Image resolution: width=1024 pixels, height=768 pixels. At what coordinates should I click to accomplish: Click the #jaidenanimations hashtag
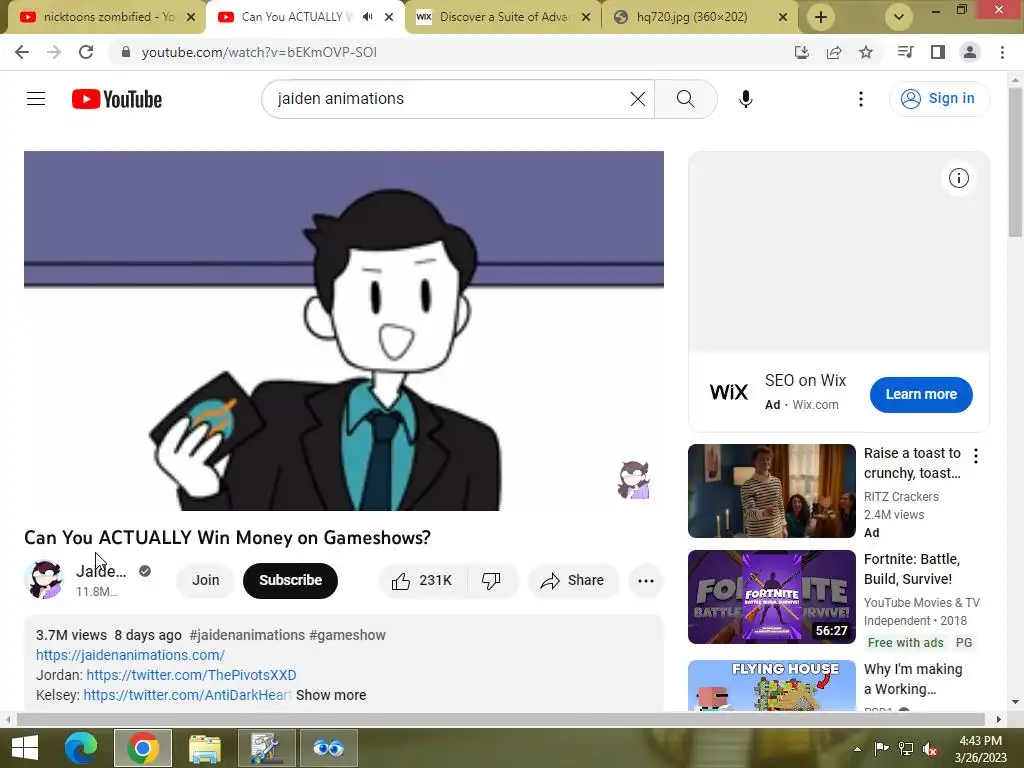(x=247, y=635)
